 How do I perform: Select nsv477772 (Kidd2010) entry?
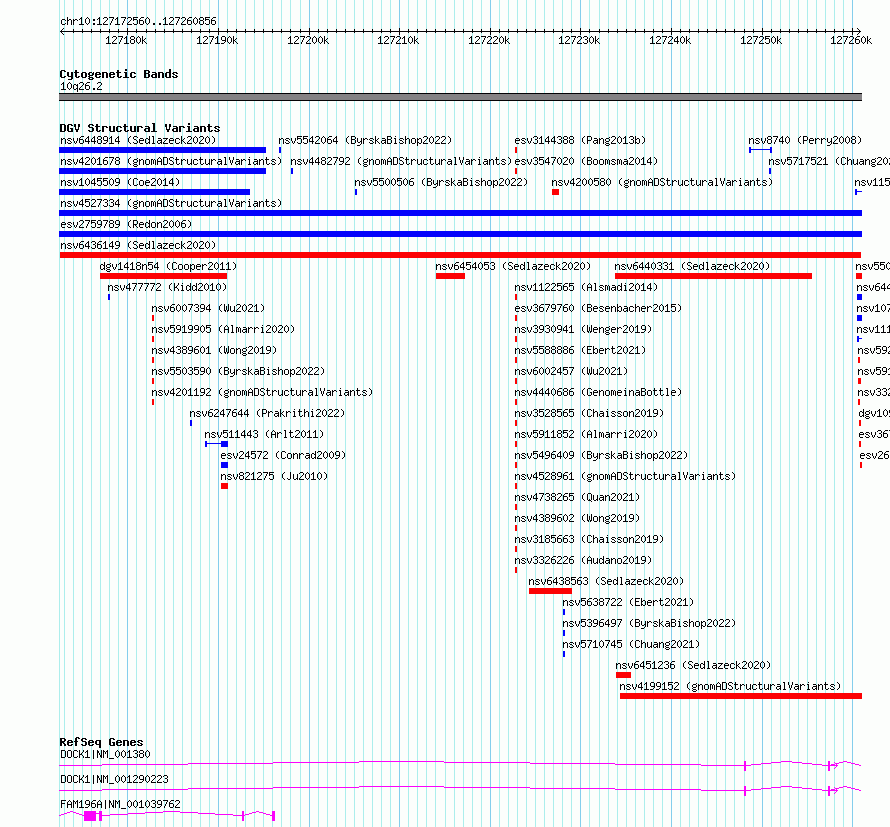click(167, 287)
